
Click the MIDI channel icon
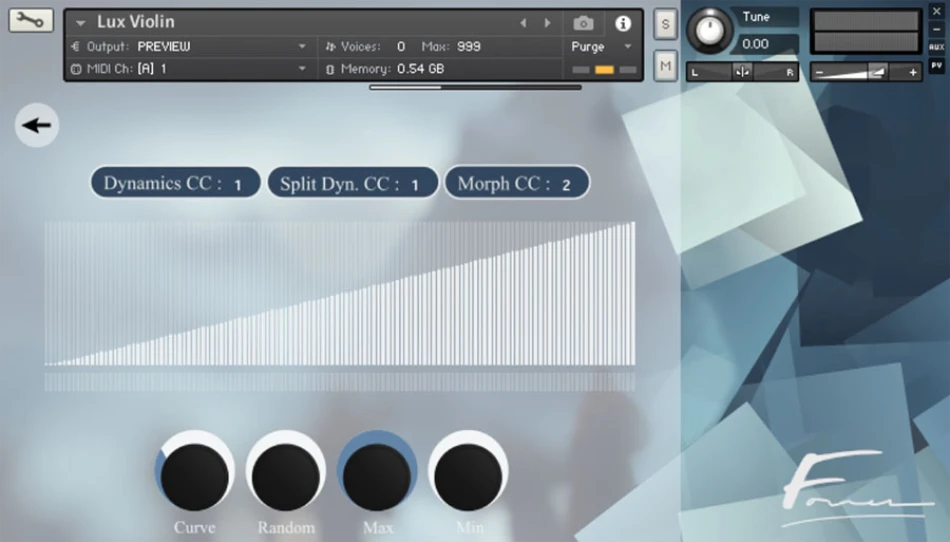(76, 69)
